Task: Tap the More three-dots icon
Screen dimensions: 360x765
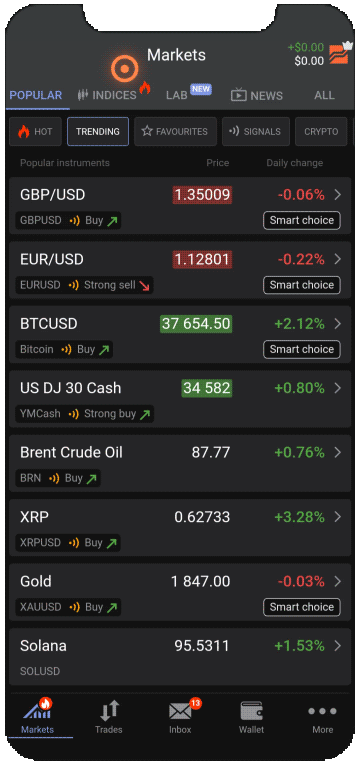Action: [322, 711]
